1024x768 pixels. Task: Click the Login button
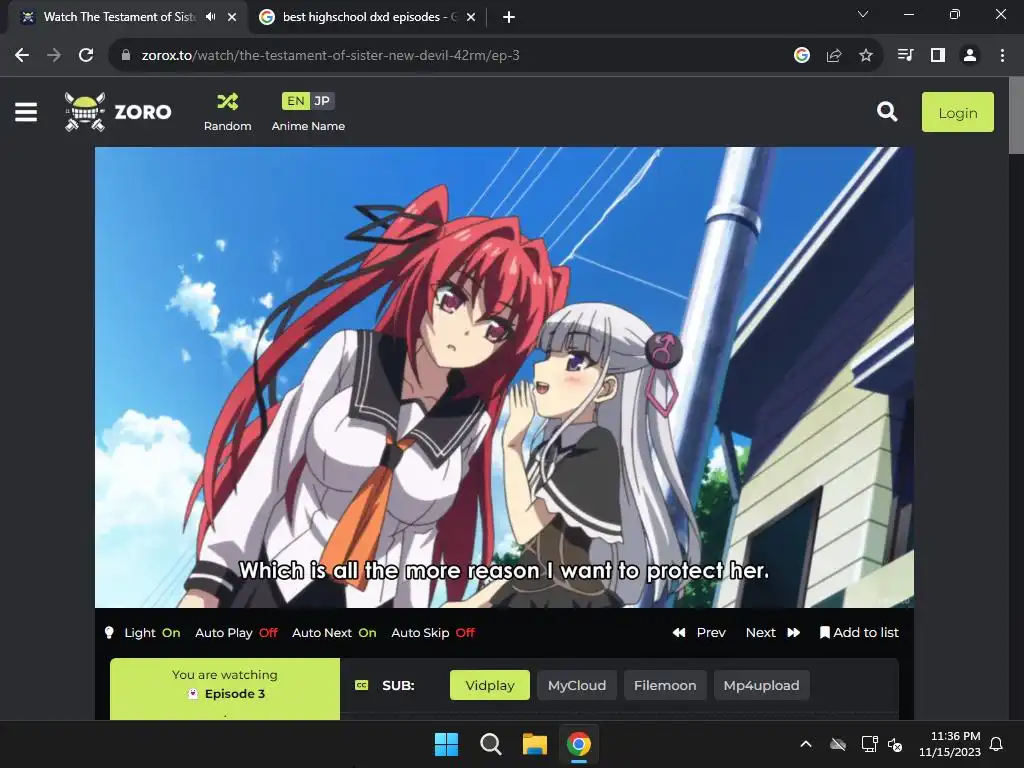pos(957,112)
